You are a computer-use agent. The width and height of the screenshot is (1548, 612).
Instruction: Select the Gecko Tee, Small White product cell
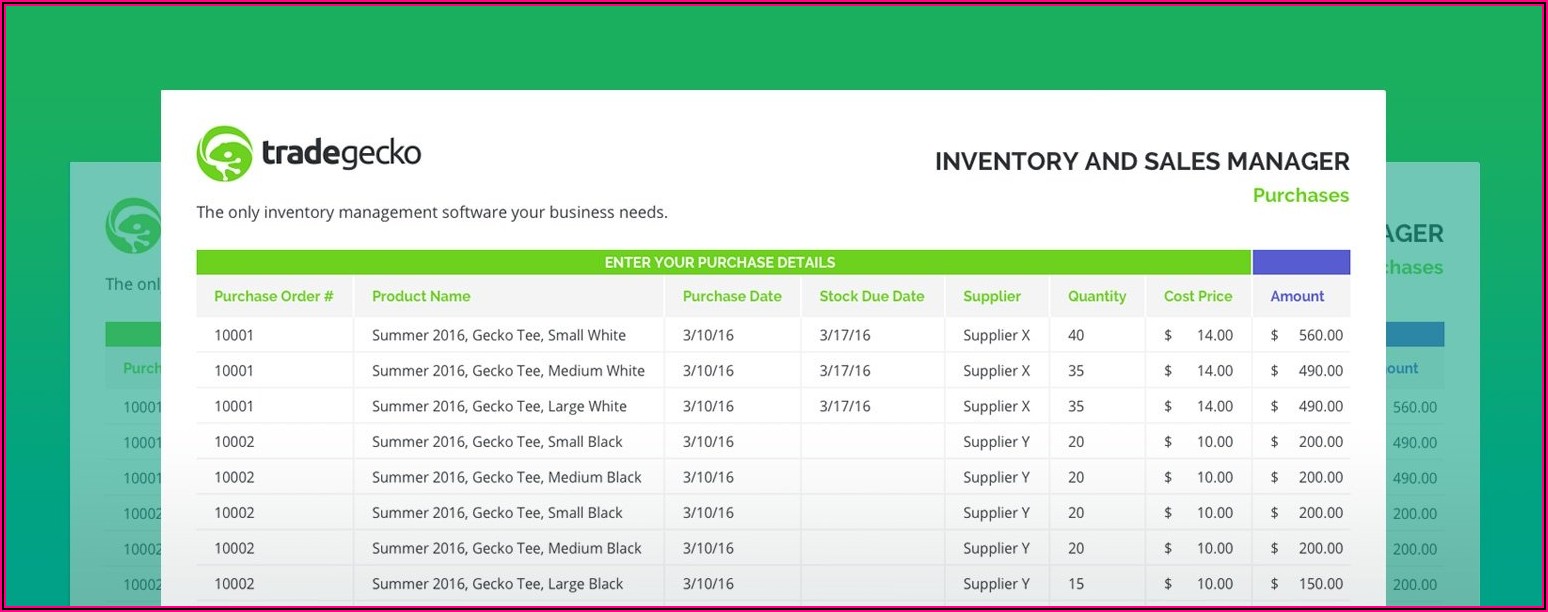(x=499, y=335)
